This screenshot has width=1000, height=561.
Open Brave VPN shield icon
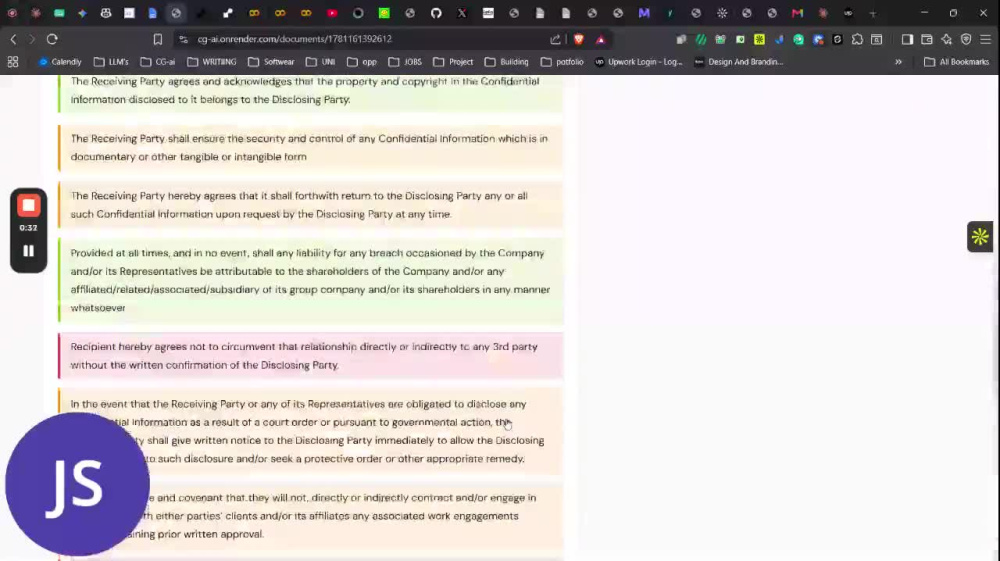tap(966, 39)
